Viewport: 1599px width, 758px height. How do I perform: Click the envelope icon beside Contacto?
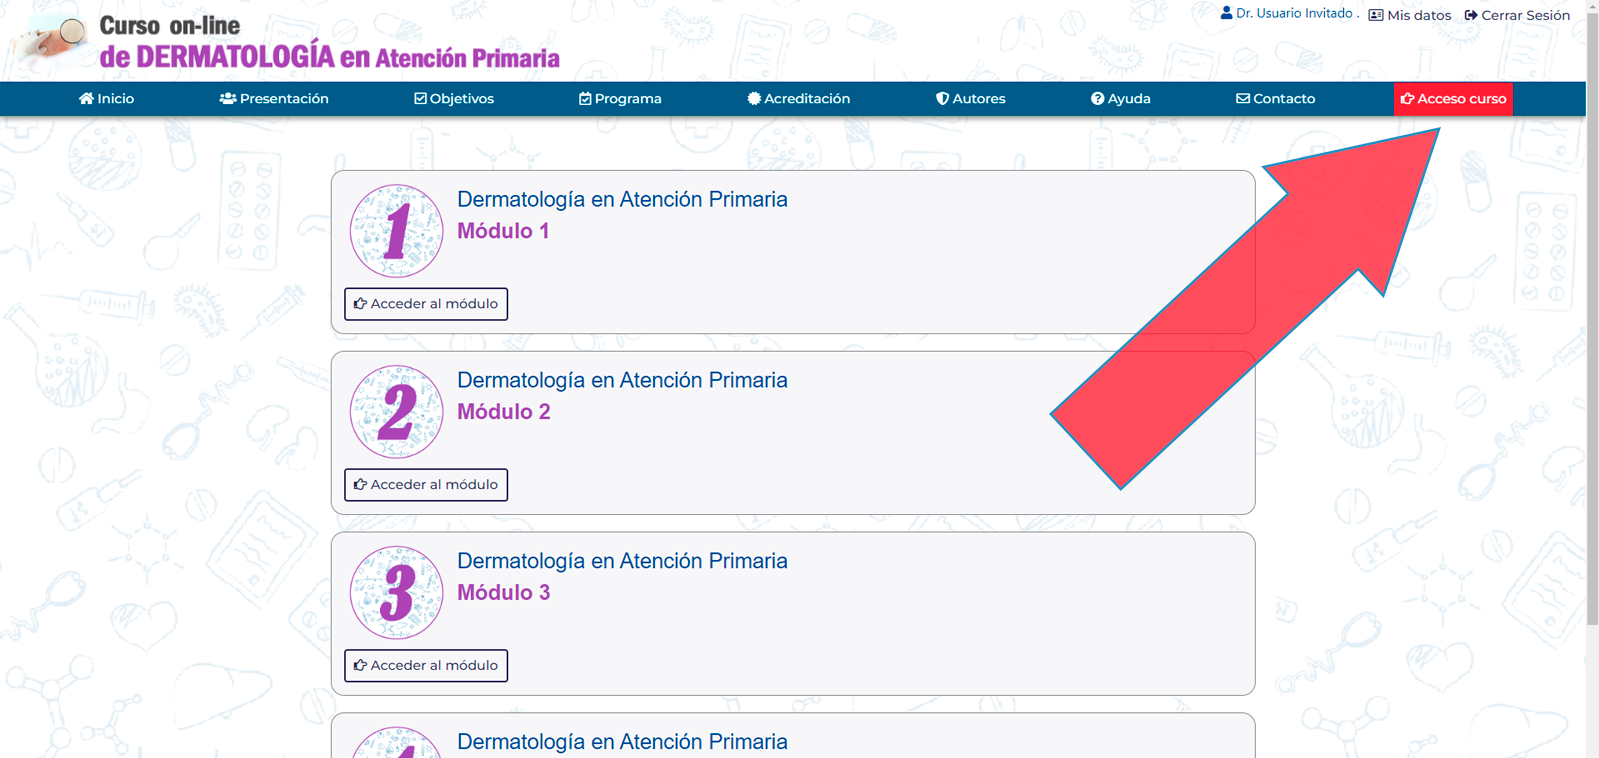1243,99
